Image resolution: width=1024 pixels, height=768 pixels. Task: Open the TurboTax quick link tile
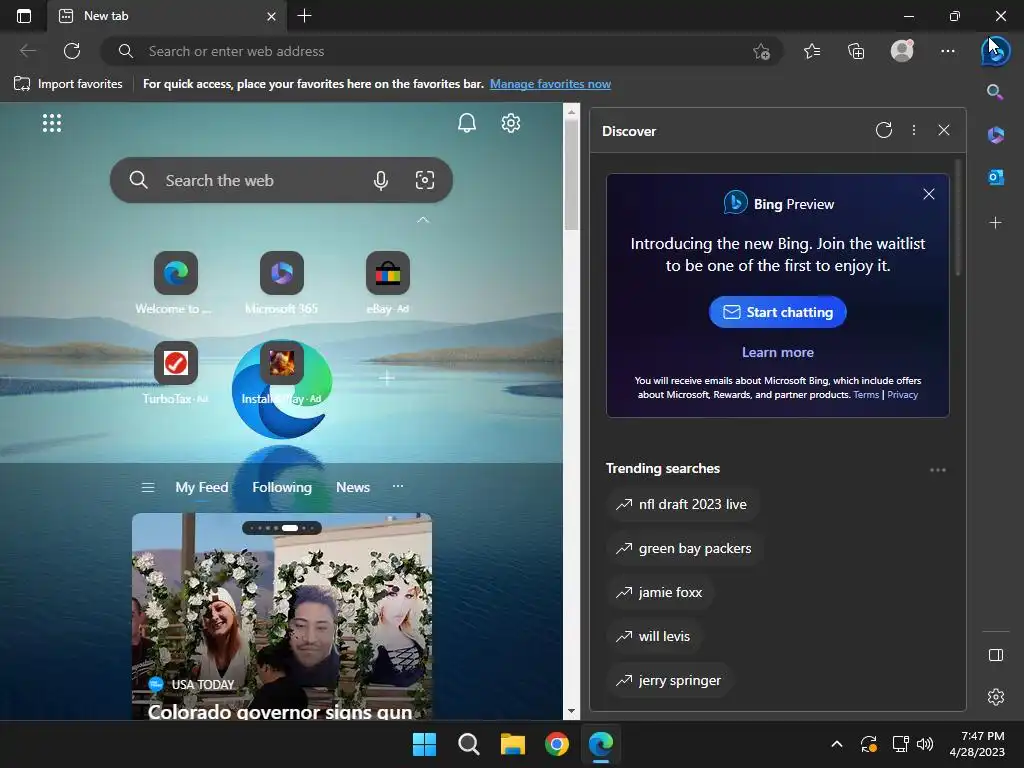click(175, 373)
